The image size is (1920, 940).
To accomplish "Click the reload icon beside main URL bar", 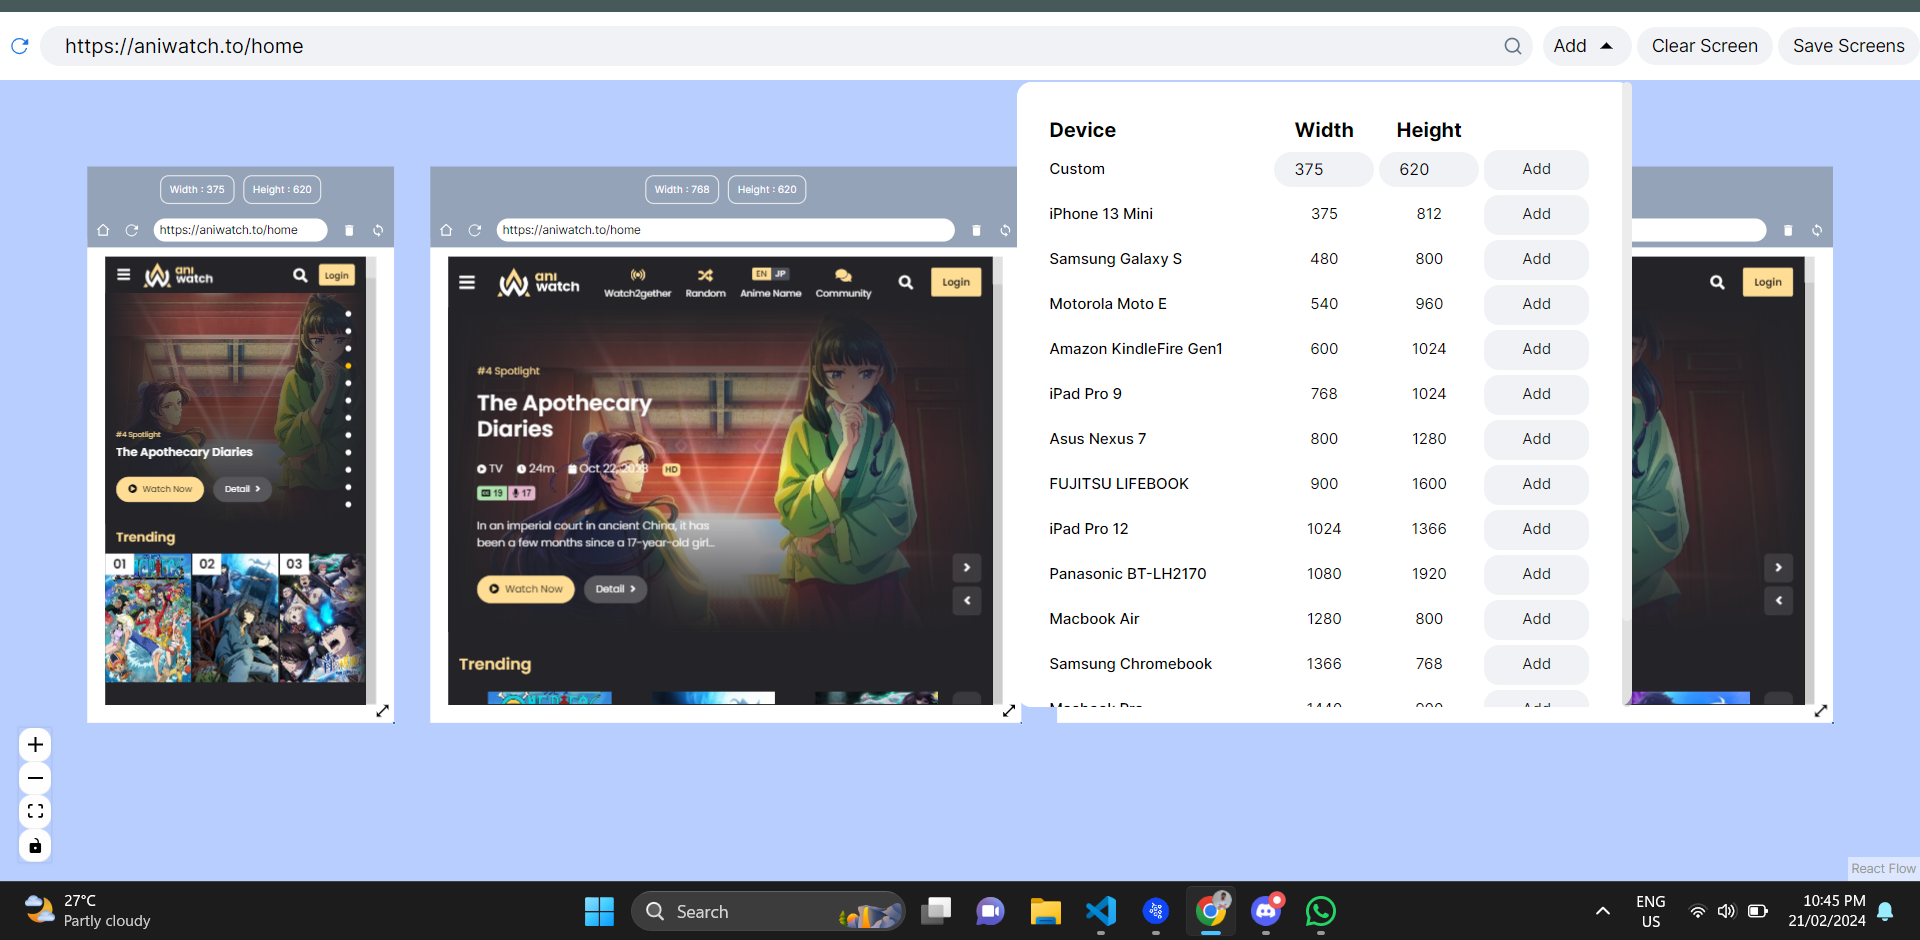I will click(19, 46).
